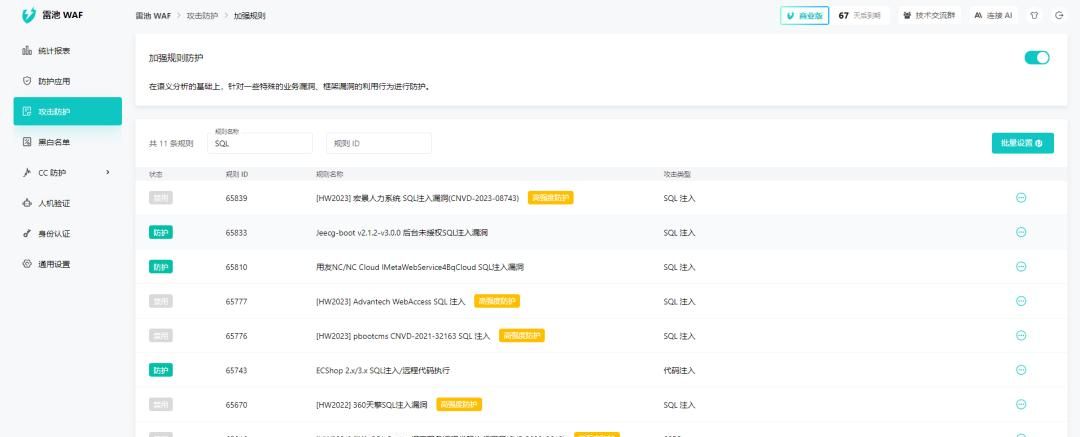Open more options for rule 65833
This screenshot has width=1080, height=437.
point(1021,232)
